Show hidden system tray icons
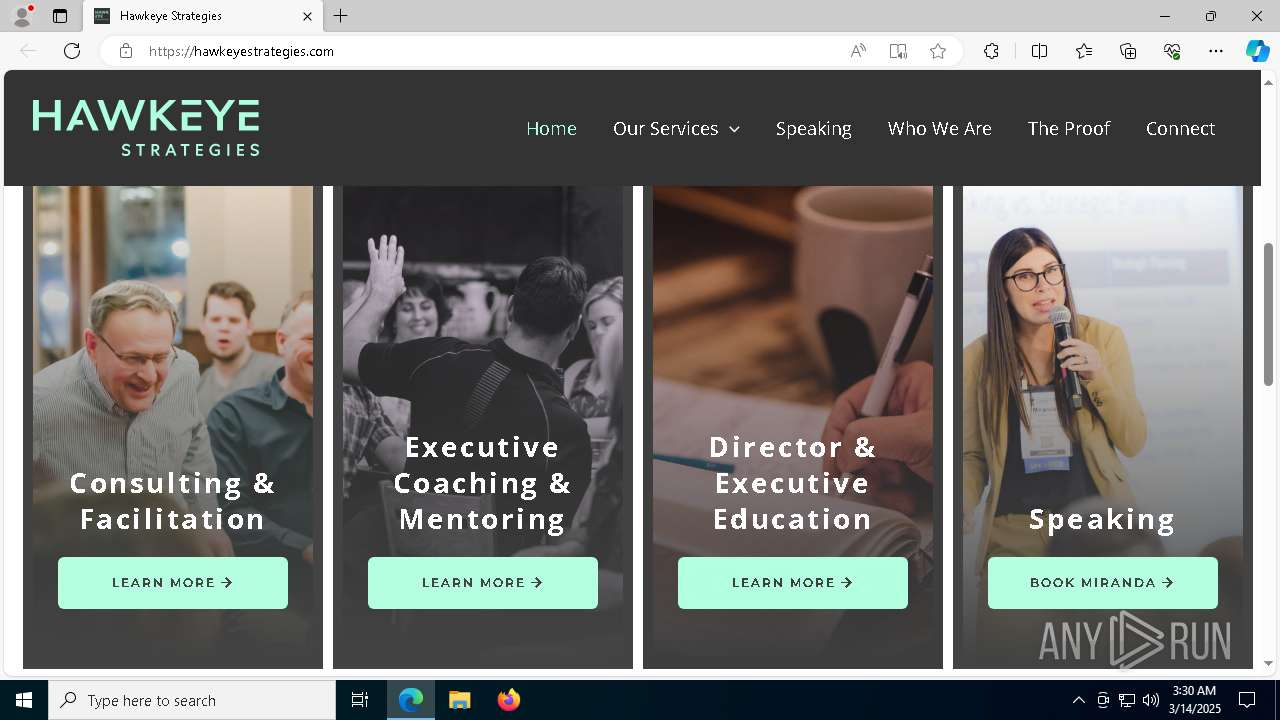The image size is (1280, 720). [1078, 700]
